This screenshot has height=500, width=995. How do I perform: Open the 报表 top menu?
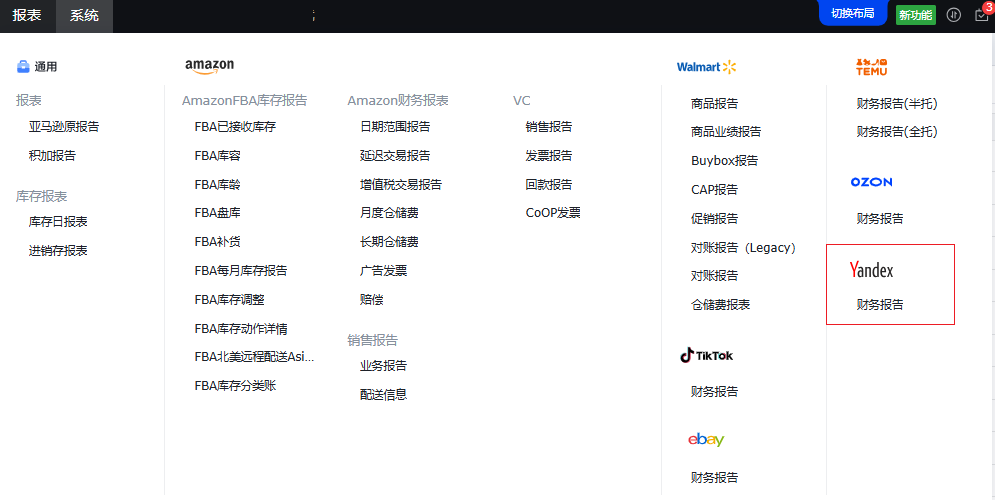(27, 15)
